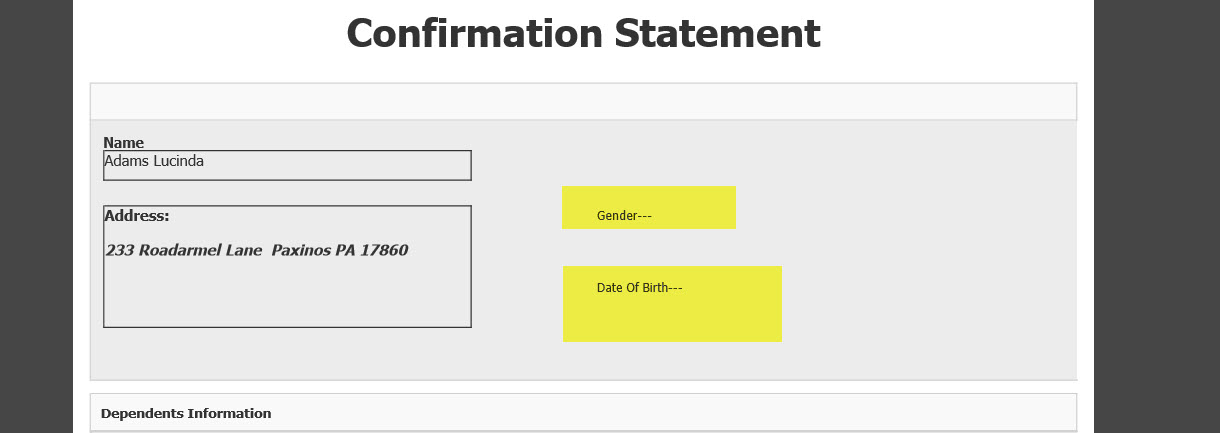The image size is (1220, 433).
Task: Click the dark margin left of the page
Action: click(36, 216)
